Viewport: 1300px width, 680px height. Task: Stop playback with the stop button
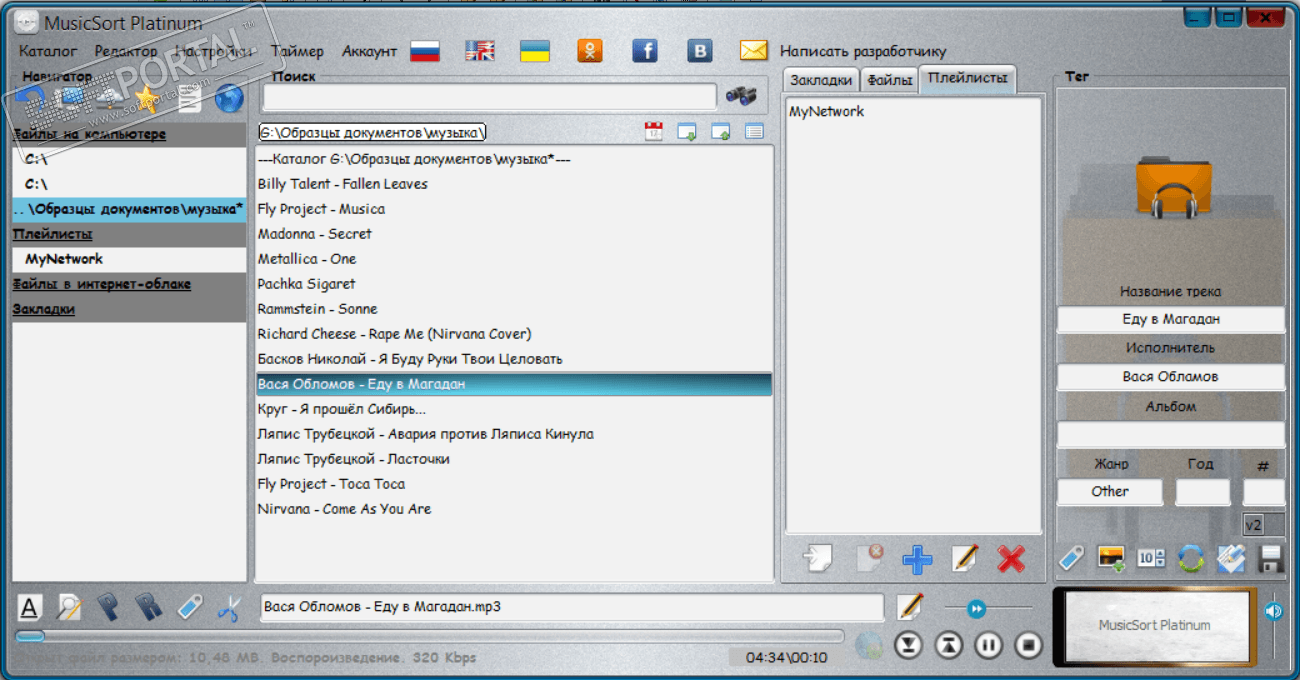[1028, 645]
